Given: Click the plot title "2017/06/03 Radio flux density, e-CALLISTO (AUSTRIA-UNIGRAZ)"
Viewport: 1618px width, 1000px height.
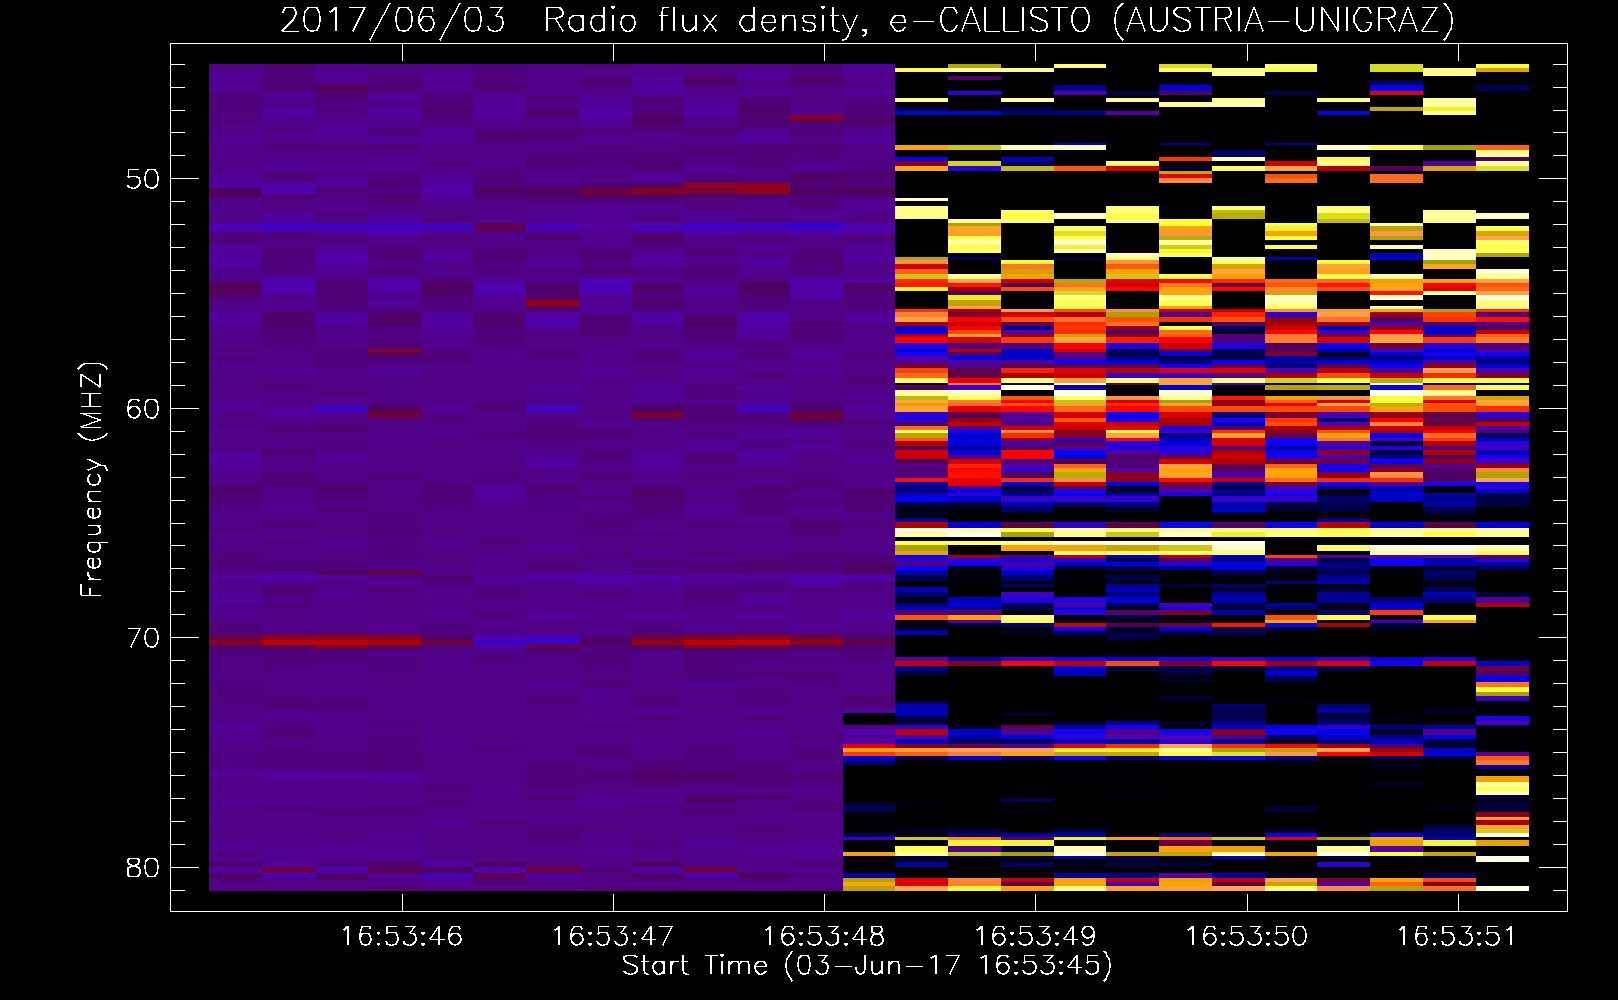Looking at the screenshot, I should coord(867,21).
